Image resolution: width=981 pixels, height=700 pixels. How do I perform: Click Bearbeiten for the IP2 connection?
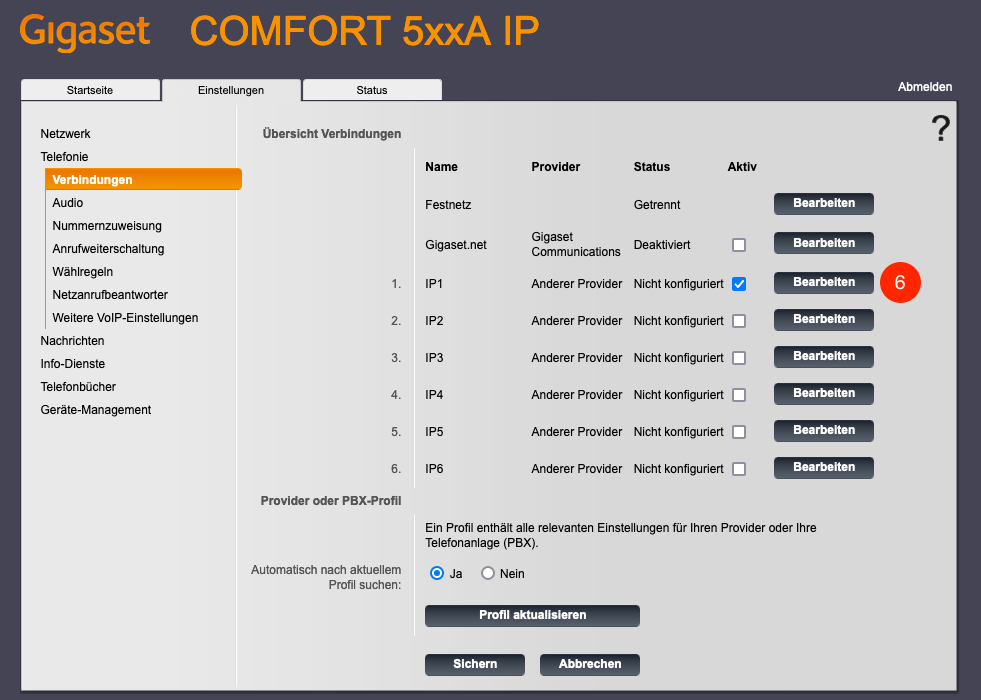[x=823, y=320]
